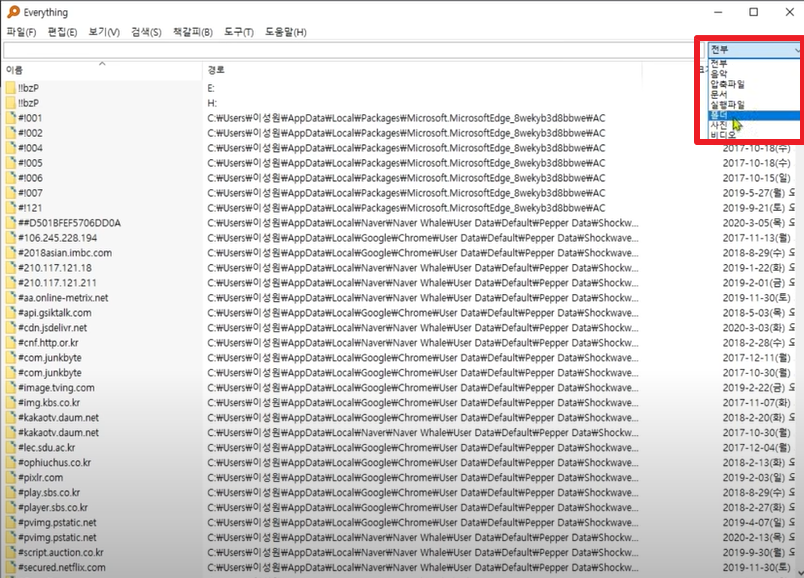
Task: Click date 2017-12-11(월)
Action: (756, 357)
